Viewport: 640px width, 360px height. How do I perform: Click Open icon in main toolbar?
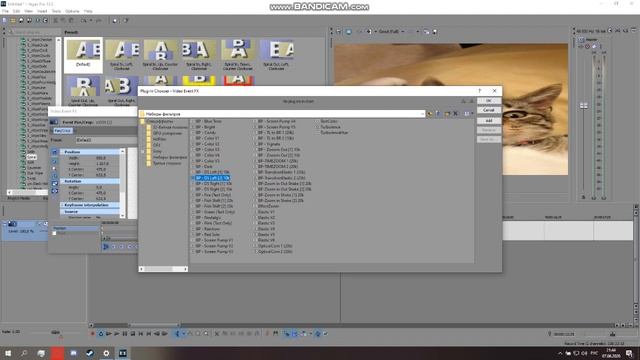click(13, 20)
